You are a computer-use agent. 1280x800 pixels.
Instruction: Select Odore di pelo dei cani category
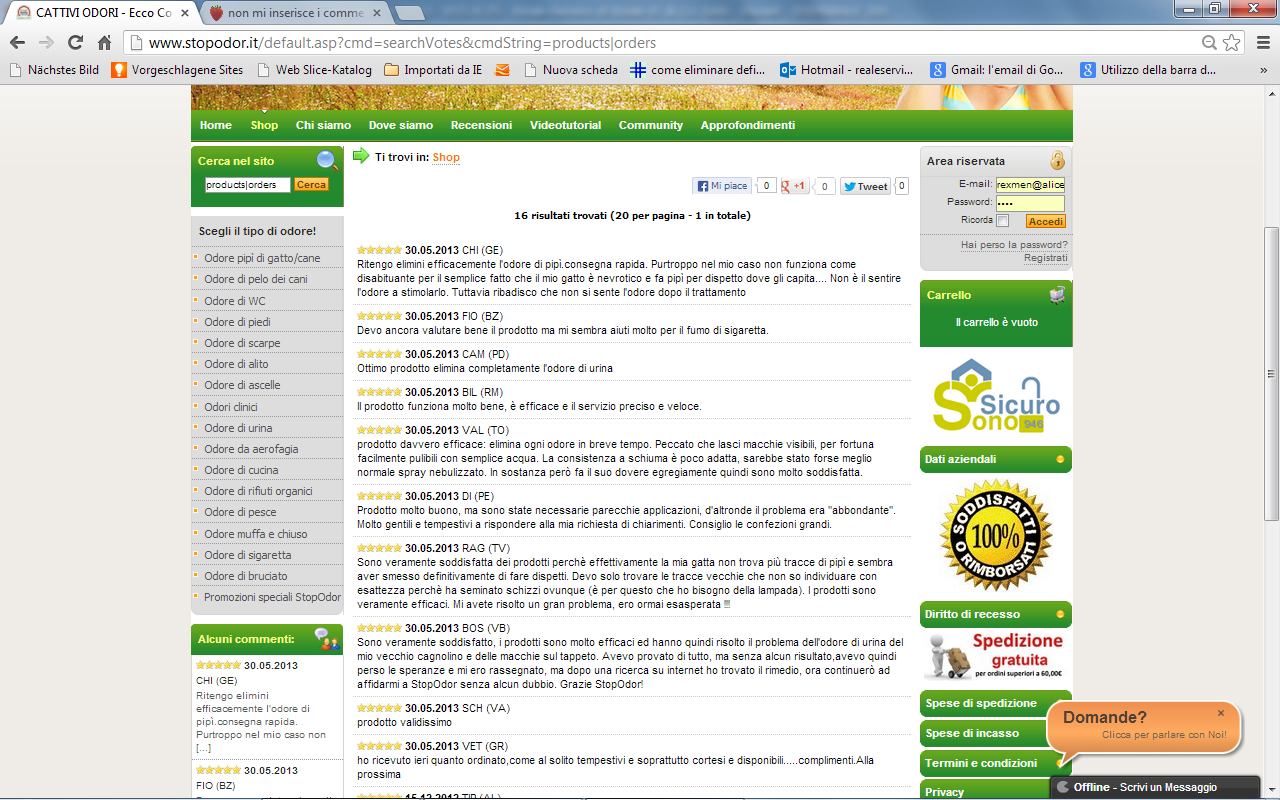point(256,279)
